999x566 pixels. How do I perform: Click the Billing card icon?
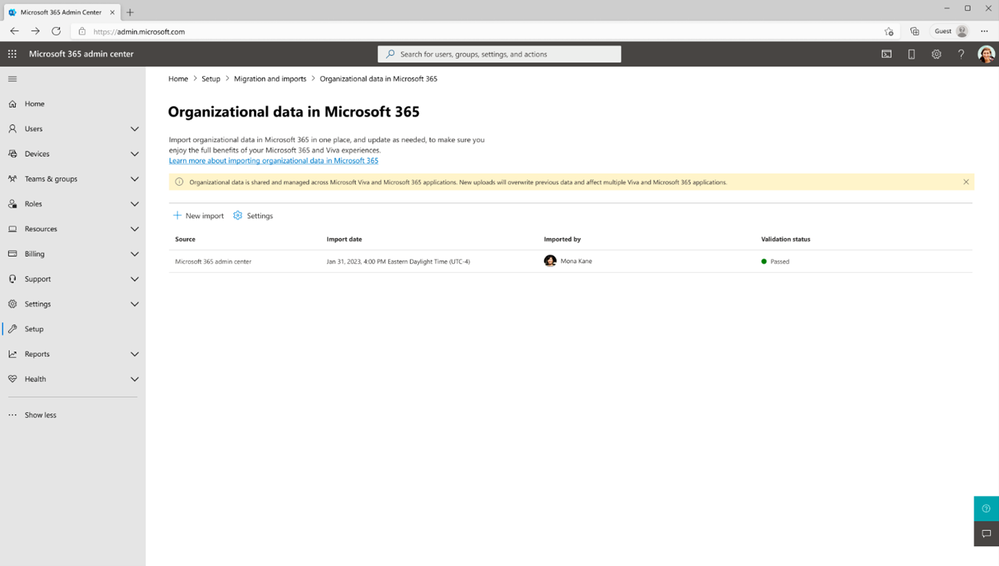pos(12,254)
